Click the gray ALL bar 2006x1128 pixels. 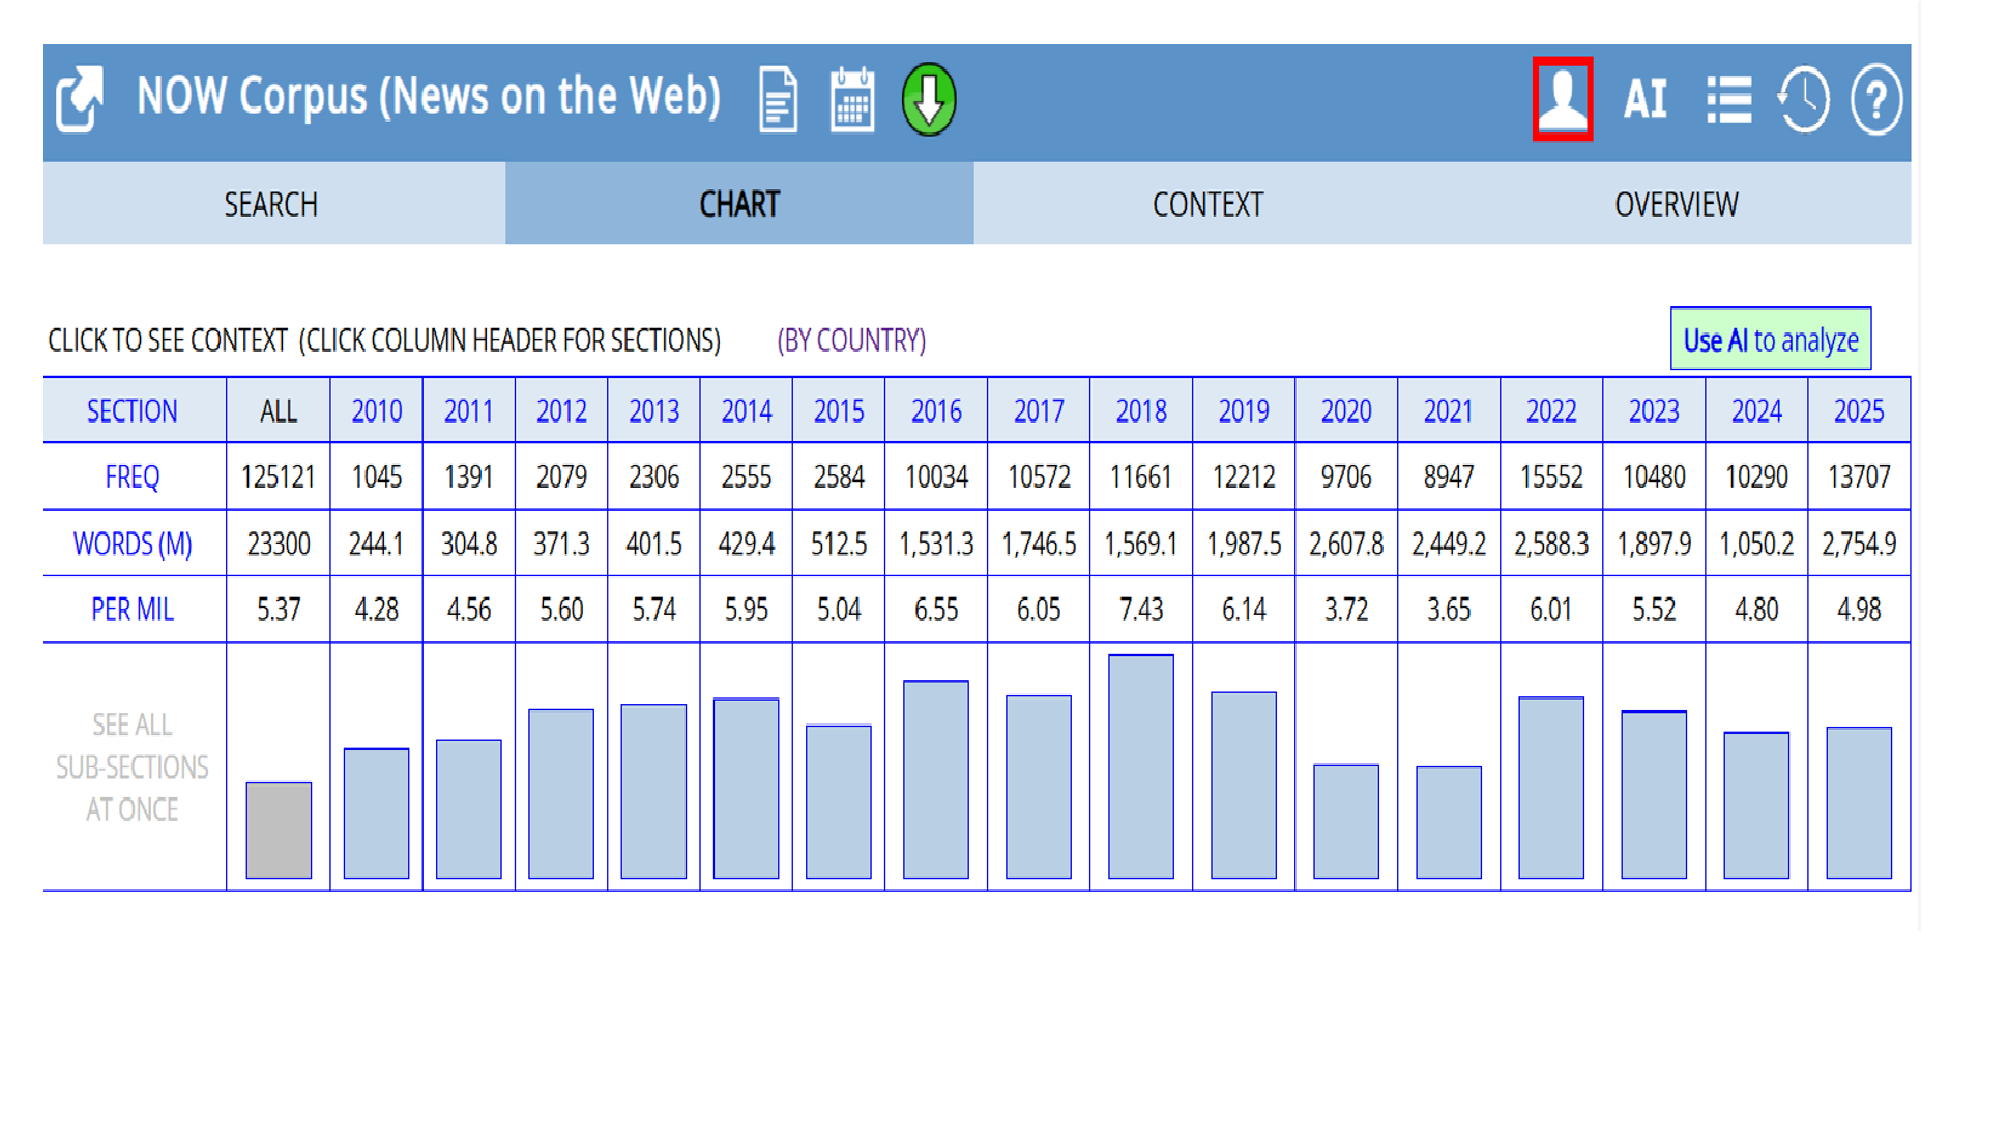[x=278, y=830]
